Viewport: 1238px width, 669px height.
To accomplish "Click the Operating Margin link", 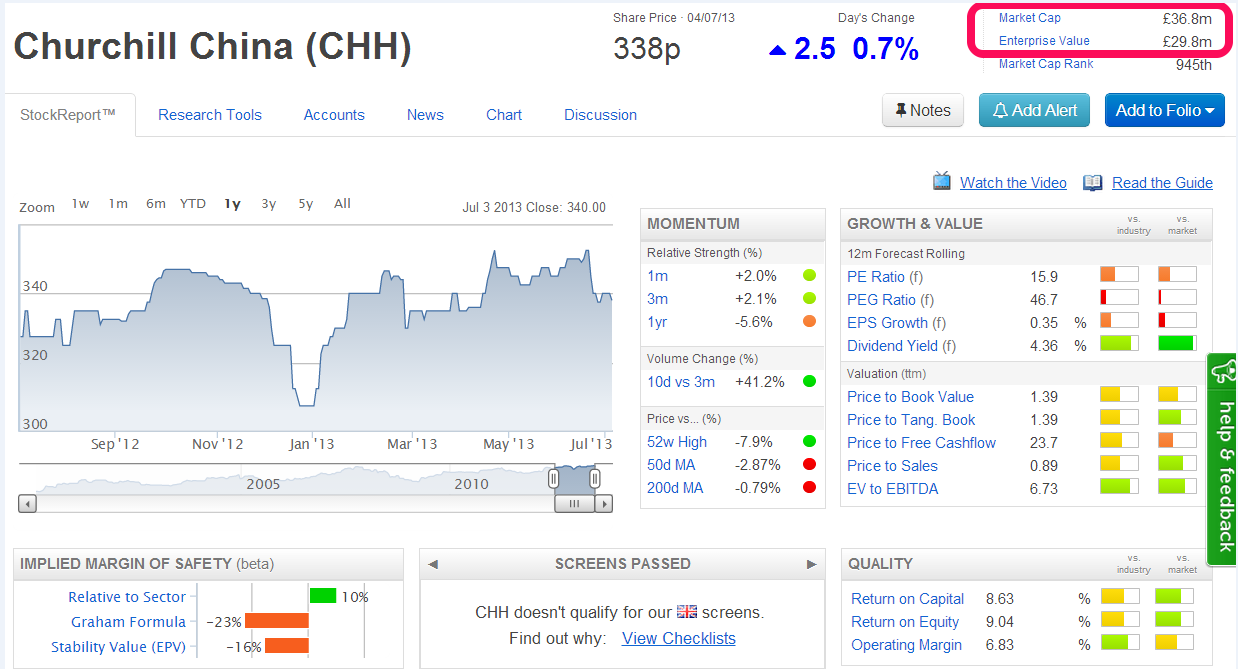I will click(906, 645).
